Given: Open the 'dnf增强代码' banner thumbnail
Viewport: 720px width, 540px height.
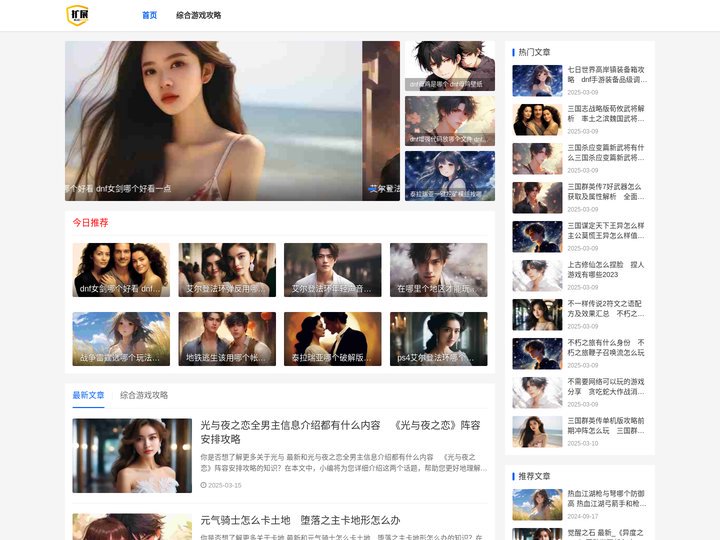Looking at the screenshot, I should coord(450,121).
